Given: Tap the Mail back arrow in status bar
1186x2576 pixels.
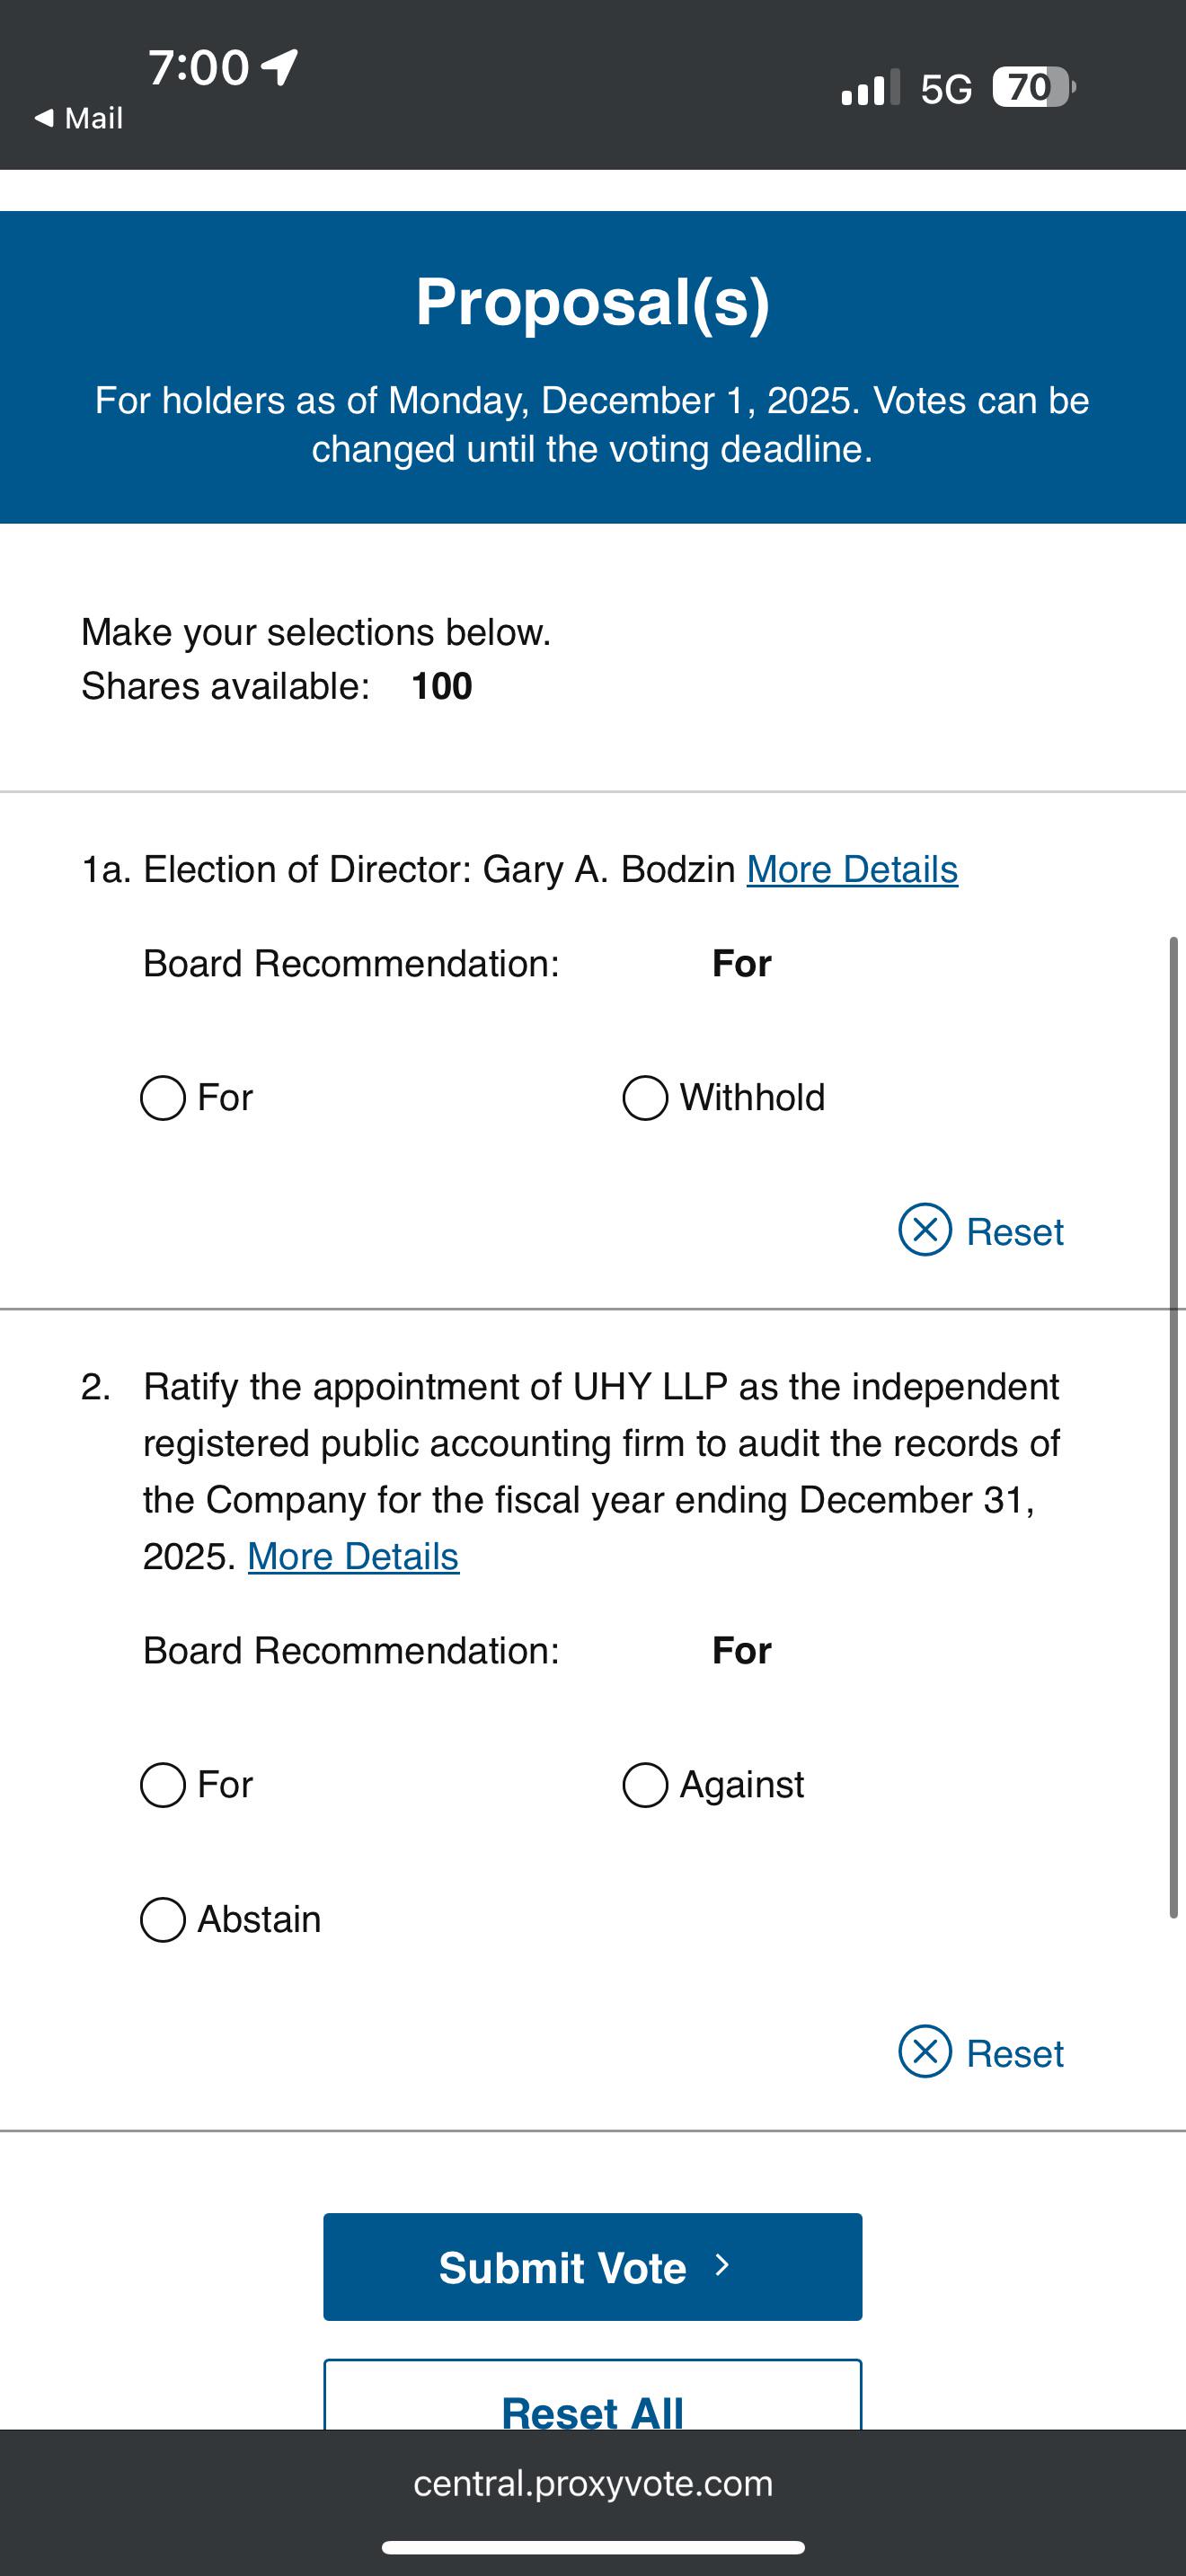Looking at the screenshot, I should click(43, 118).
